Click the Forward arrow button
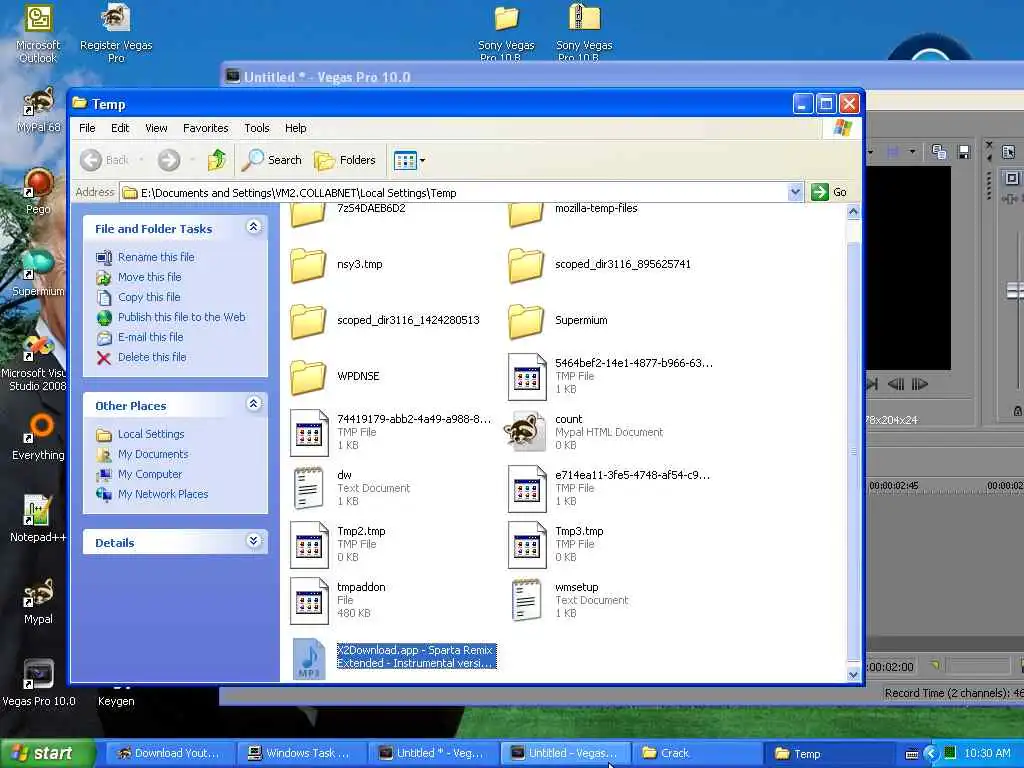Viewport: 1024px width, 768px height. coord(169,160)
